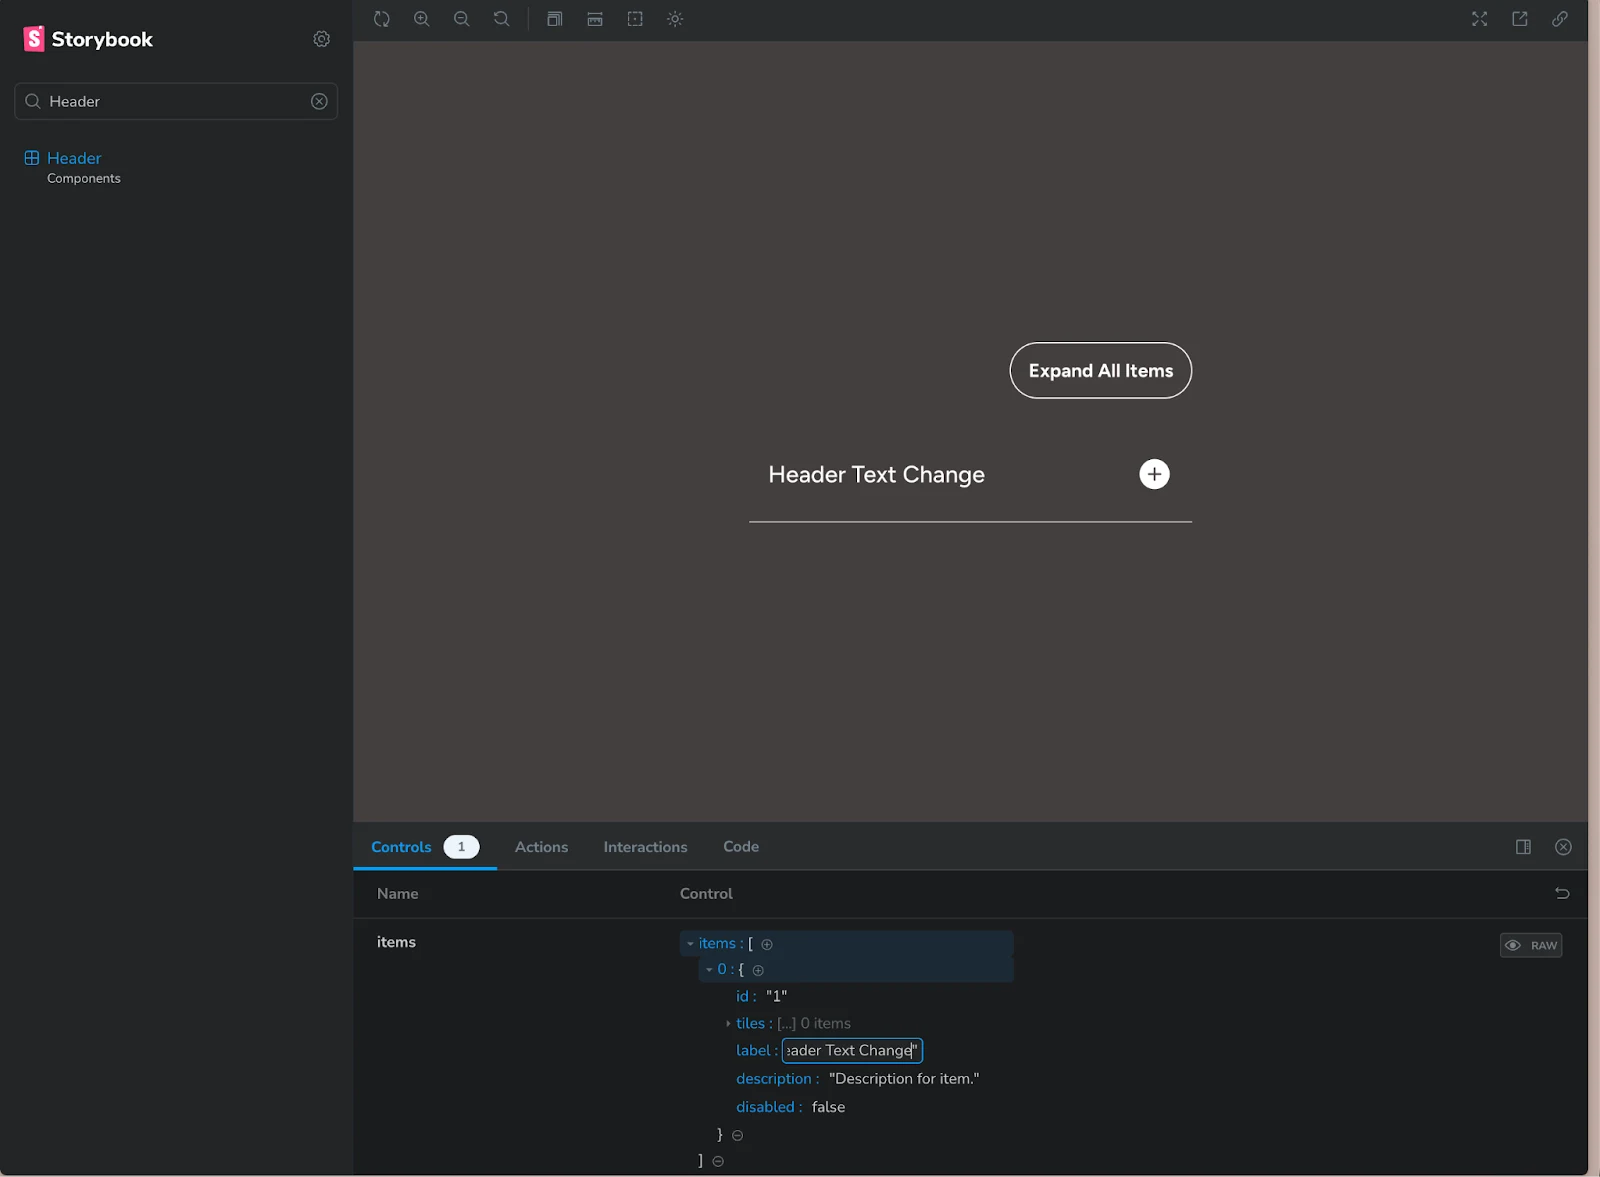This screenshot has height=1177, width=1600.
Task: Open canvas in a new browser tab
Action: [x=1520, y=19]
